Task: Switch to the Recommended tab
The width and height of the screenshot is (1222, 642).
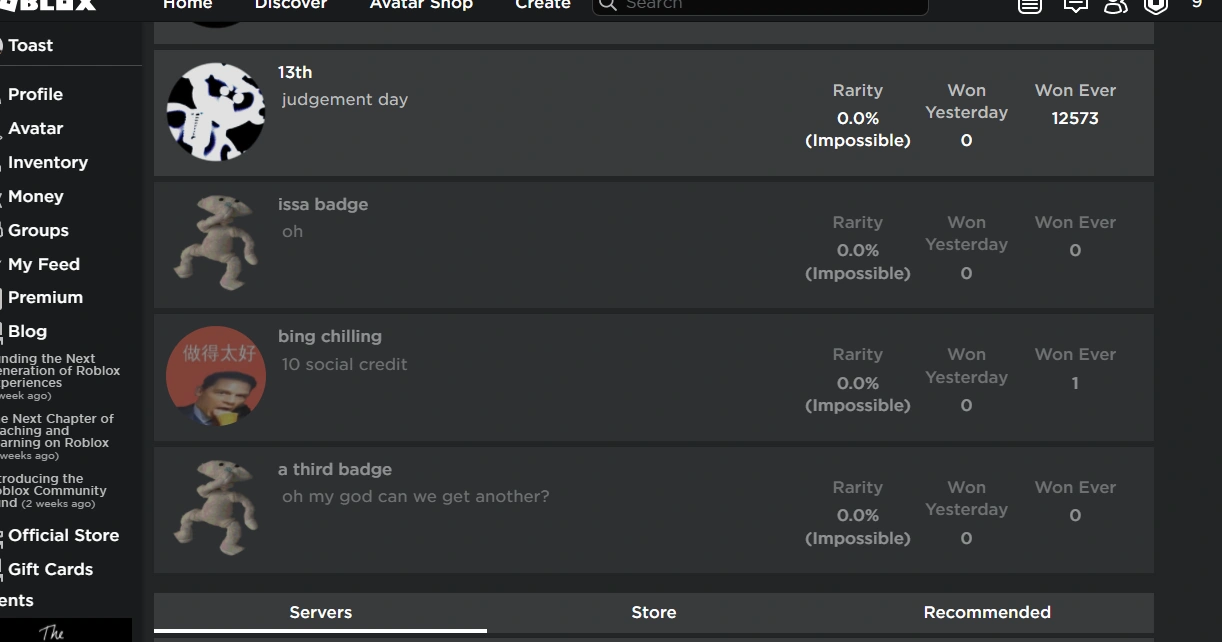Action: 987,612
